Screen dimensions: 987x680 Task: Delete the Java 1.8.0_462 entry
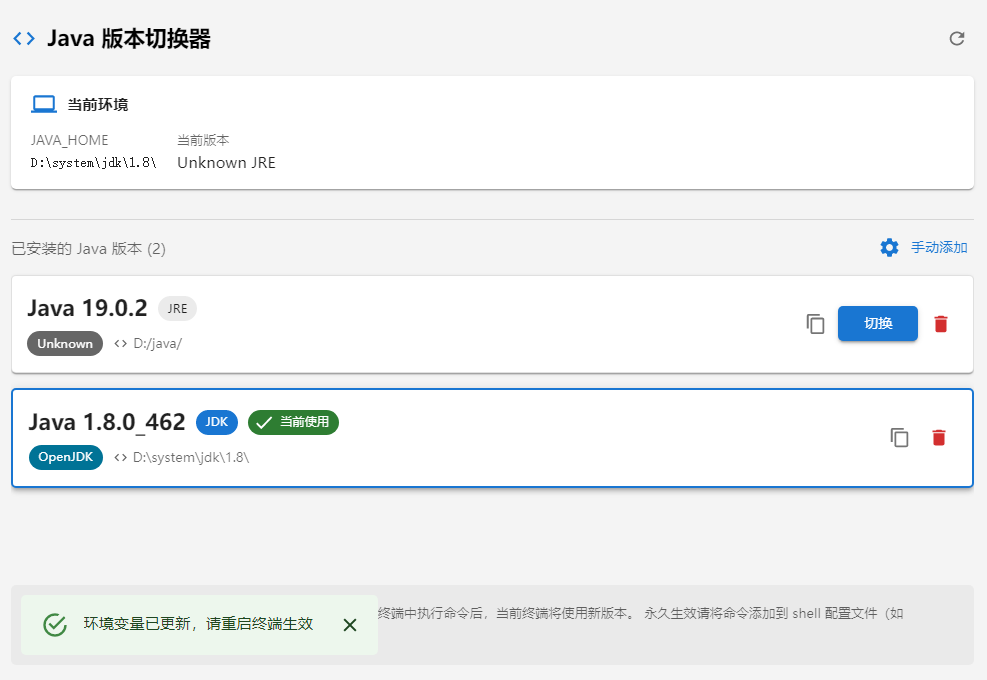938,438
